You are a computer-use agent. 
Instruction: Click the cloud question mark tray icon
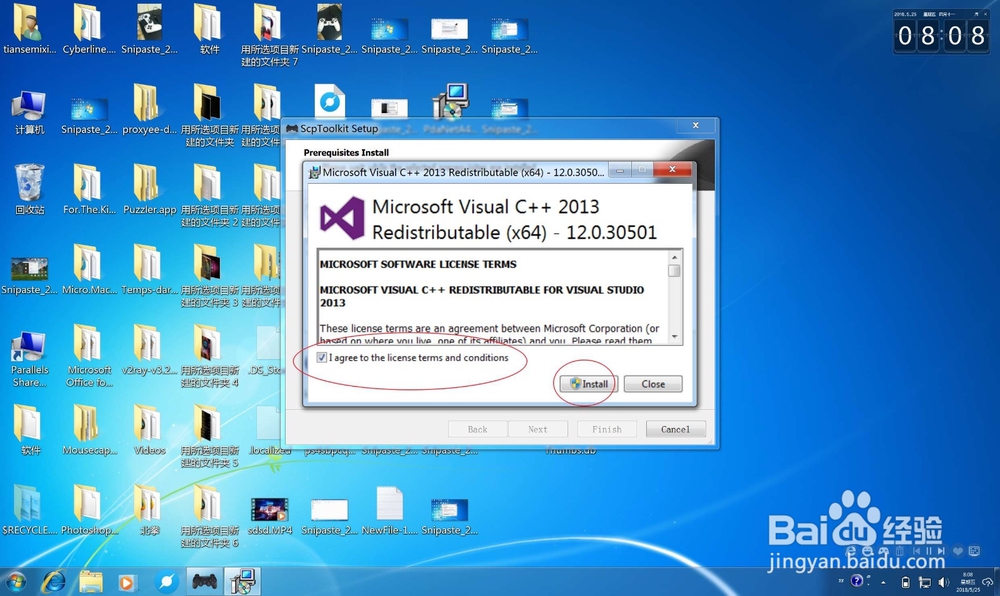[x=987, y=582]
